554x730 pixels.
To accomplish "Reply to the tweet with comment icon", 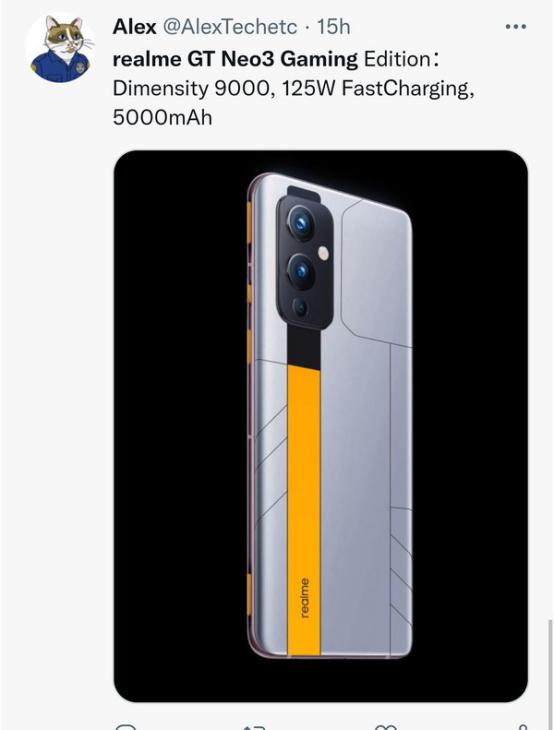I will coord(126,726).
